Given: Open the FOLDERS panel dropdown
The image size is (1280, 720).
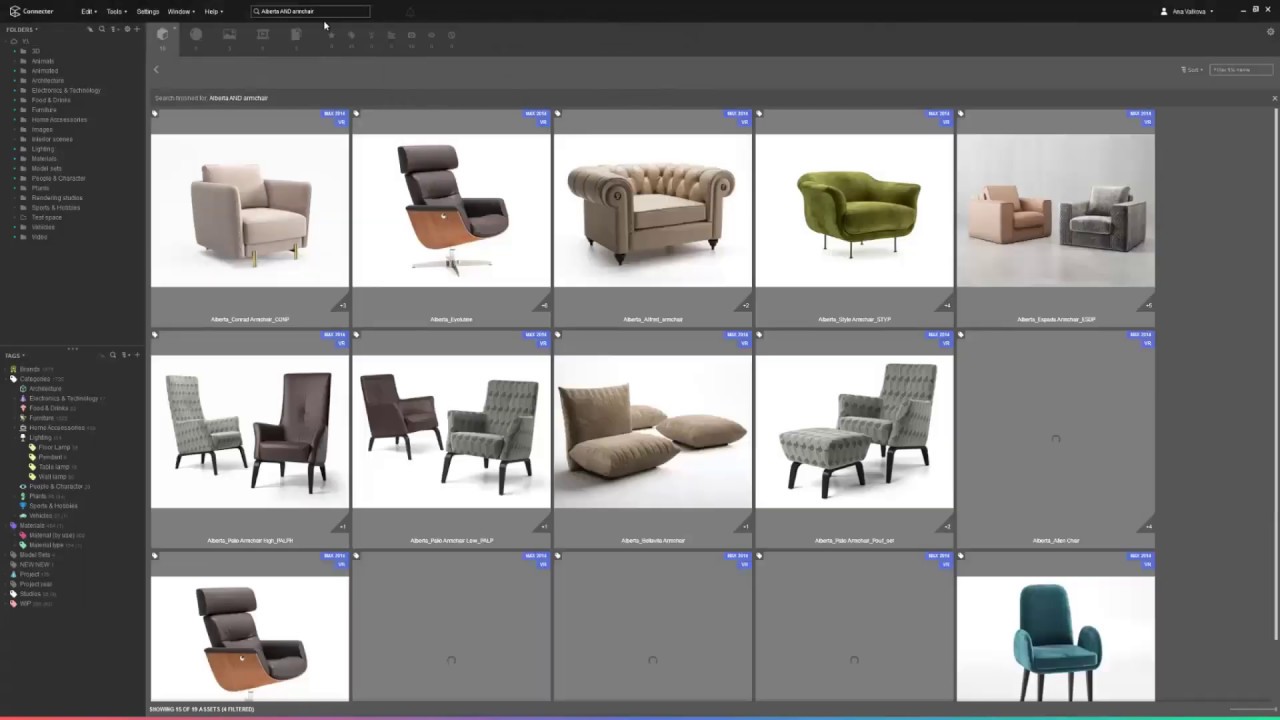Looking at the screenshot, I should point(22,29).
